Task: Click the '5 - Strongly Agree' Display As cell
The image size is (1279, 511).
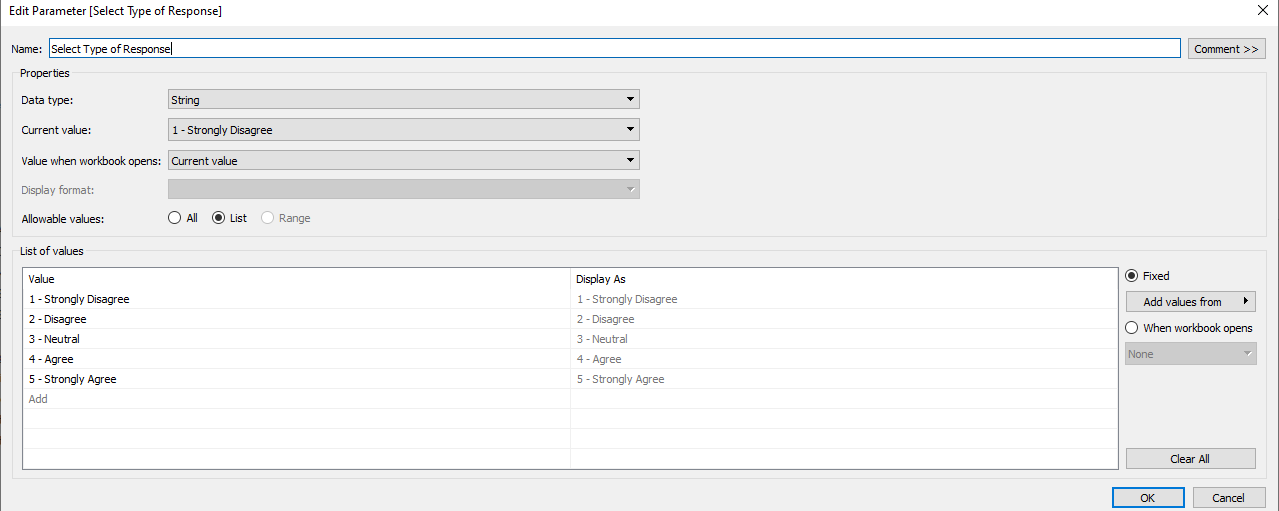Action: (x=620, y=379)
